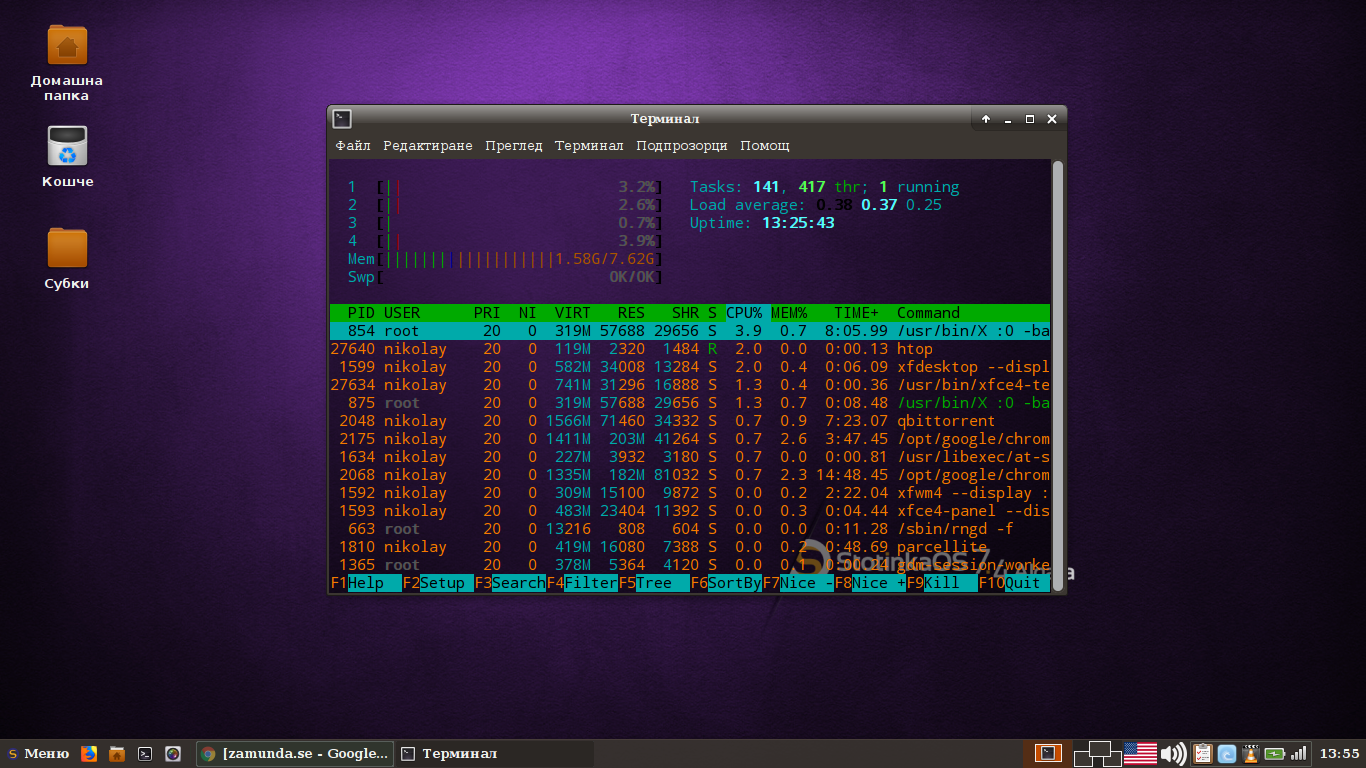Open the Преглед menu

(x=514, y=146)
